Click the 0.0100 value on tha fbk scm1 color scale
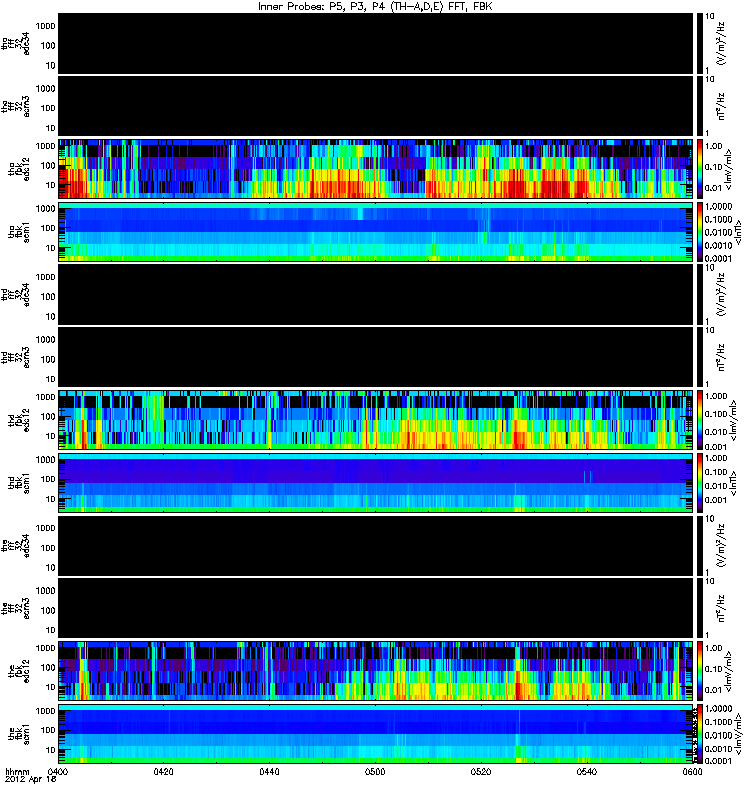The image size is (750, 800). (718, 233)
